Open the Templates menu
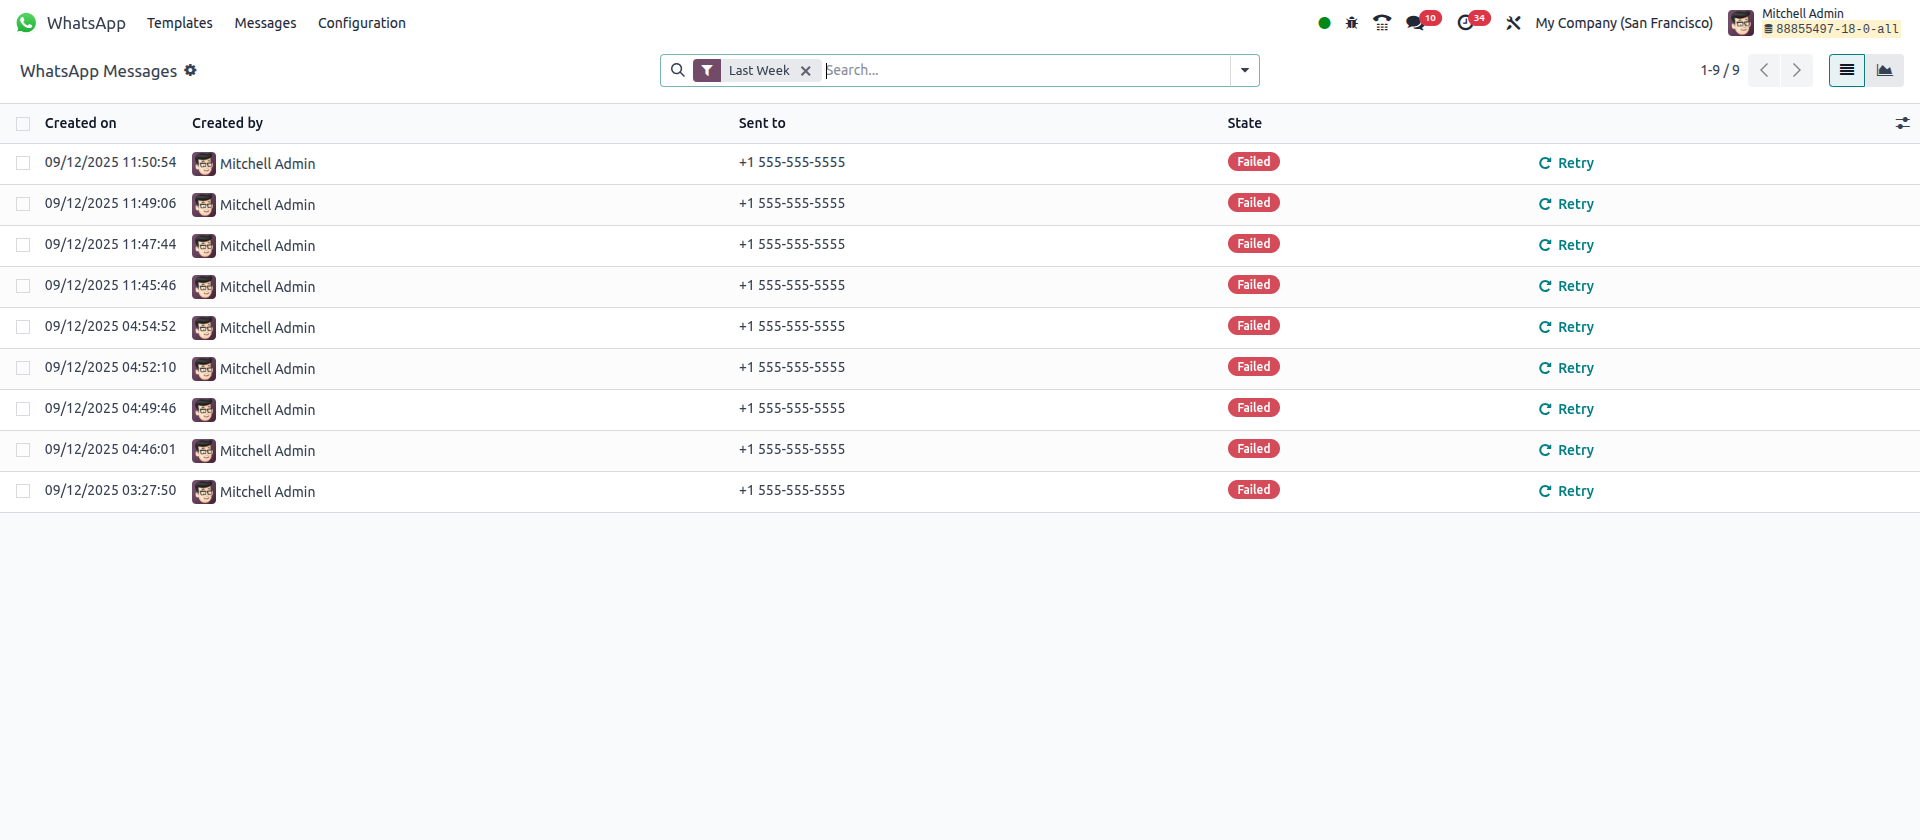 pos(179,23)
